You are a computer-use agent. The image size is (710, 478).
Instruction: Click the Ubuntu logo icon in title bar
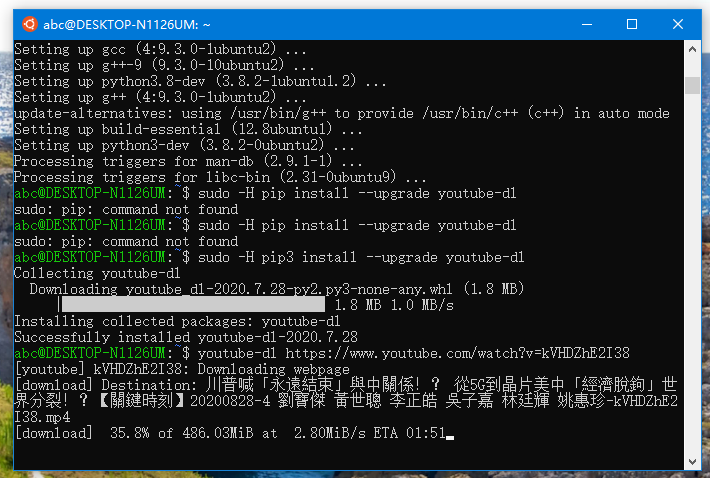30,24
